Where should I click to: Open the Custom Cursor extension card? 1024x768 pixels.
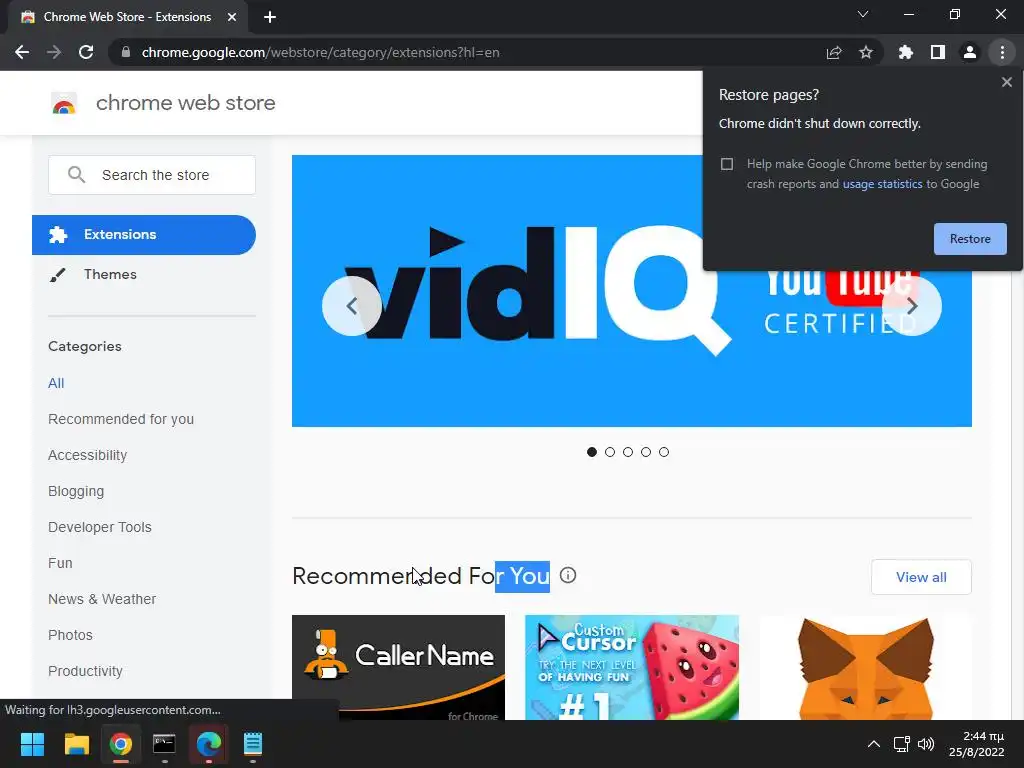coord(632,667)
